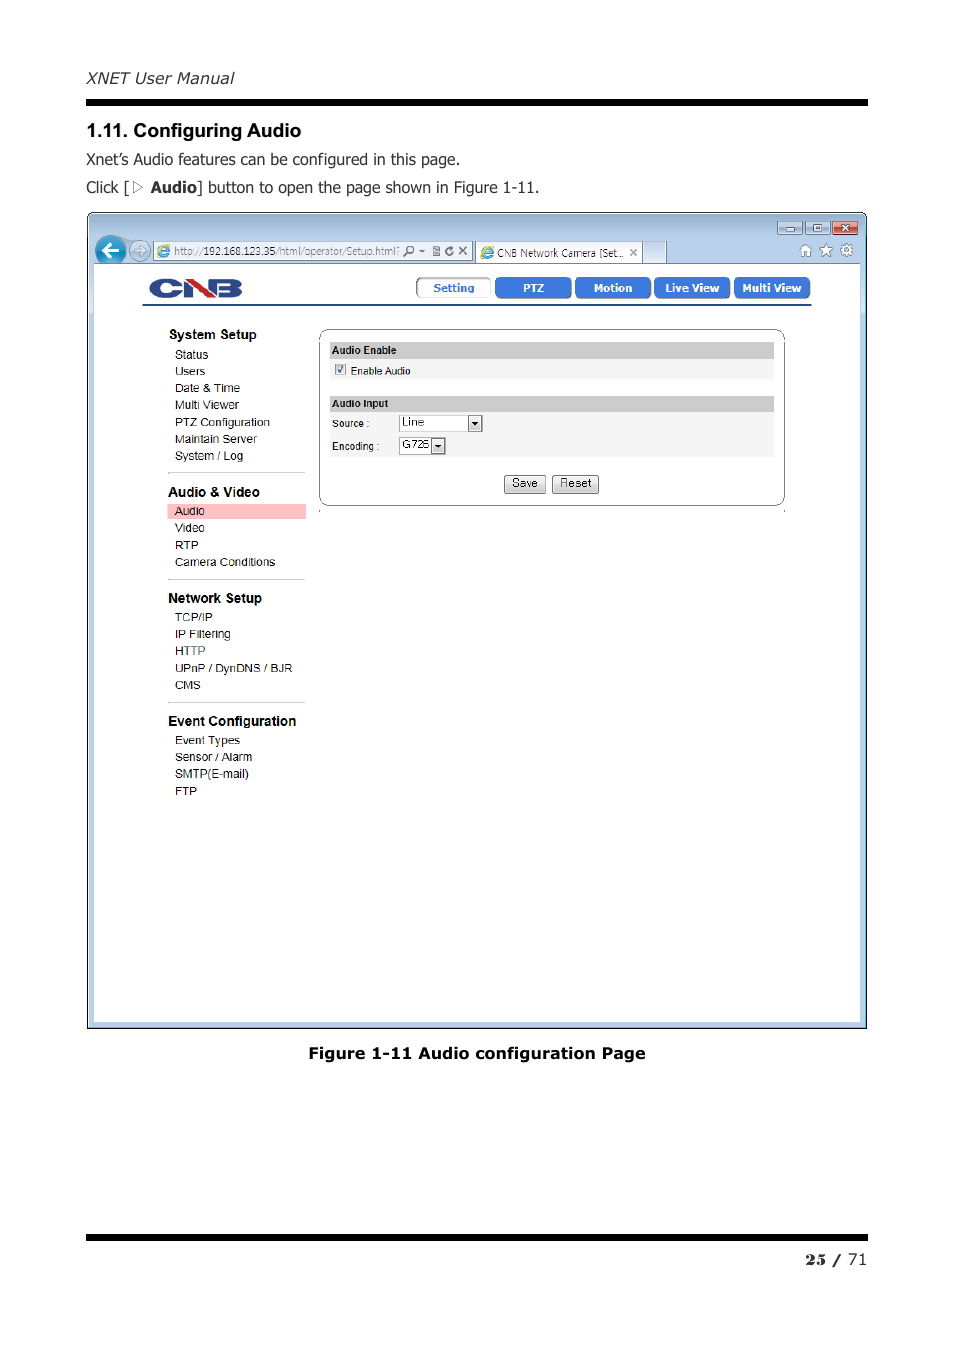Open the PTZ Configuration link

coord(222,422)
